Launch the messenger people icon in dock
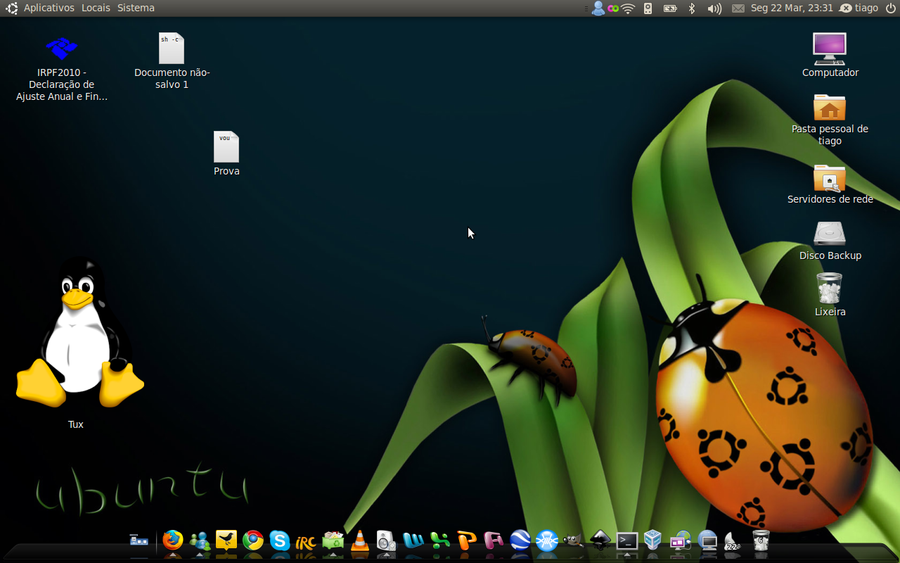The width and height of the screenshot is (900, 563). click(199, 541)
